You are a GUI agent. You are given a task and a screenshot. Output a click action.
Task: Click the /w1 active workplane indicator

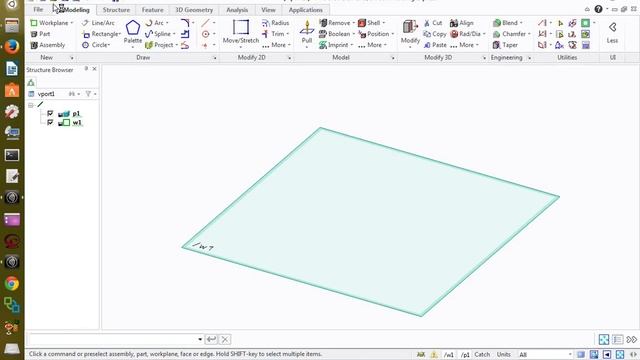tap(449, 354)
